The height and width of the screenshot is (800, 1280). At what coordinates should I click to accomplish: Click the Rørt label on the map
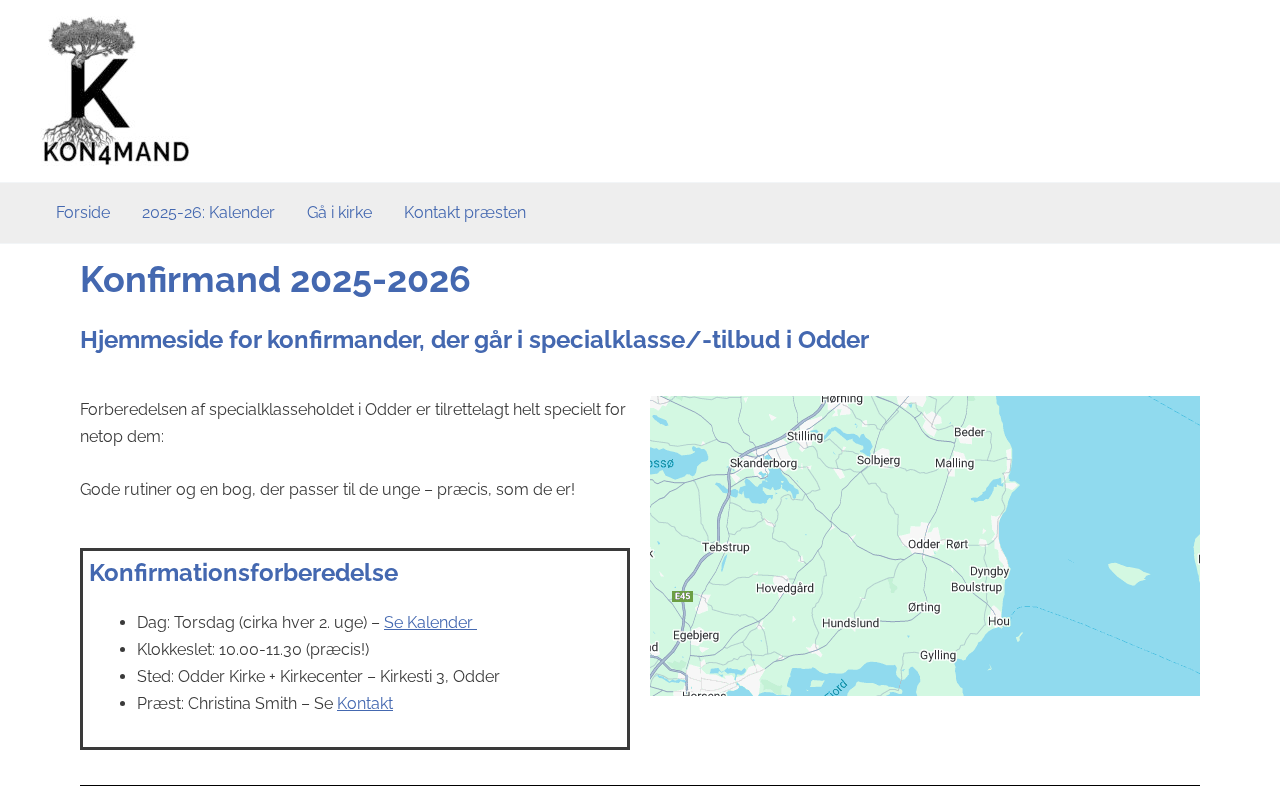pos(957,544)
